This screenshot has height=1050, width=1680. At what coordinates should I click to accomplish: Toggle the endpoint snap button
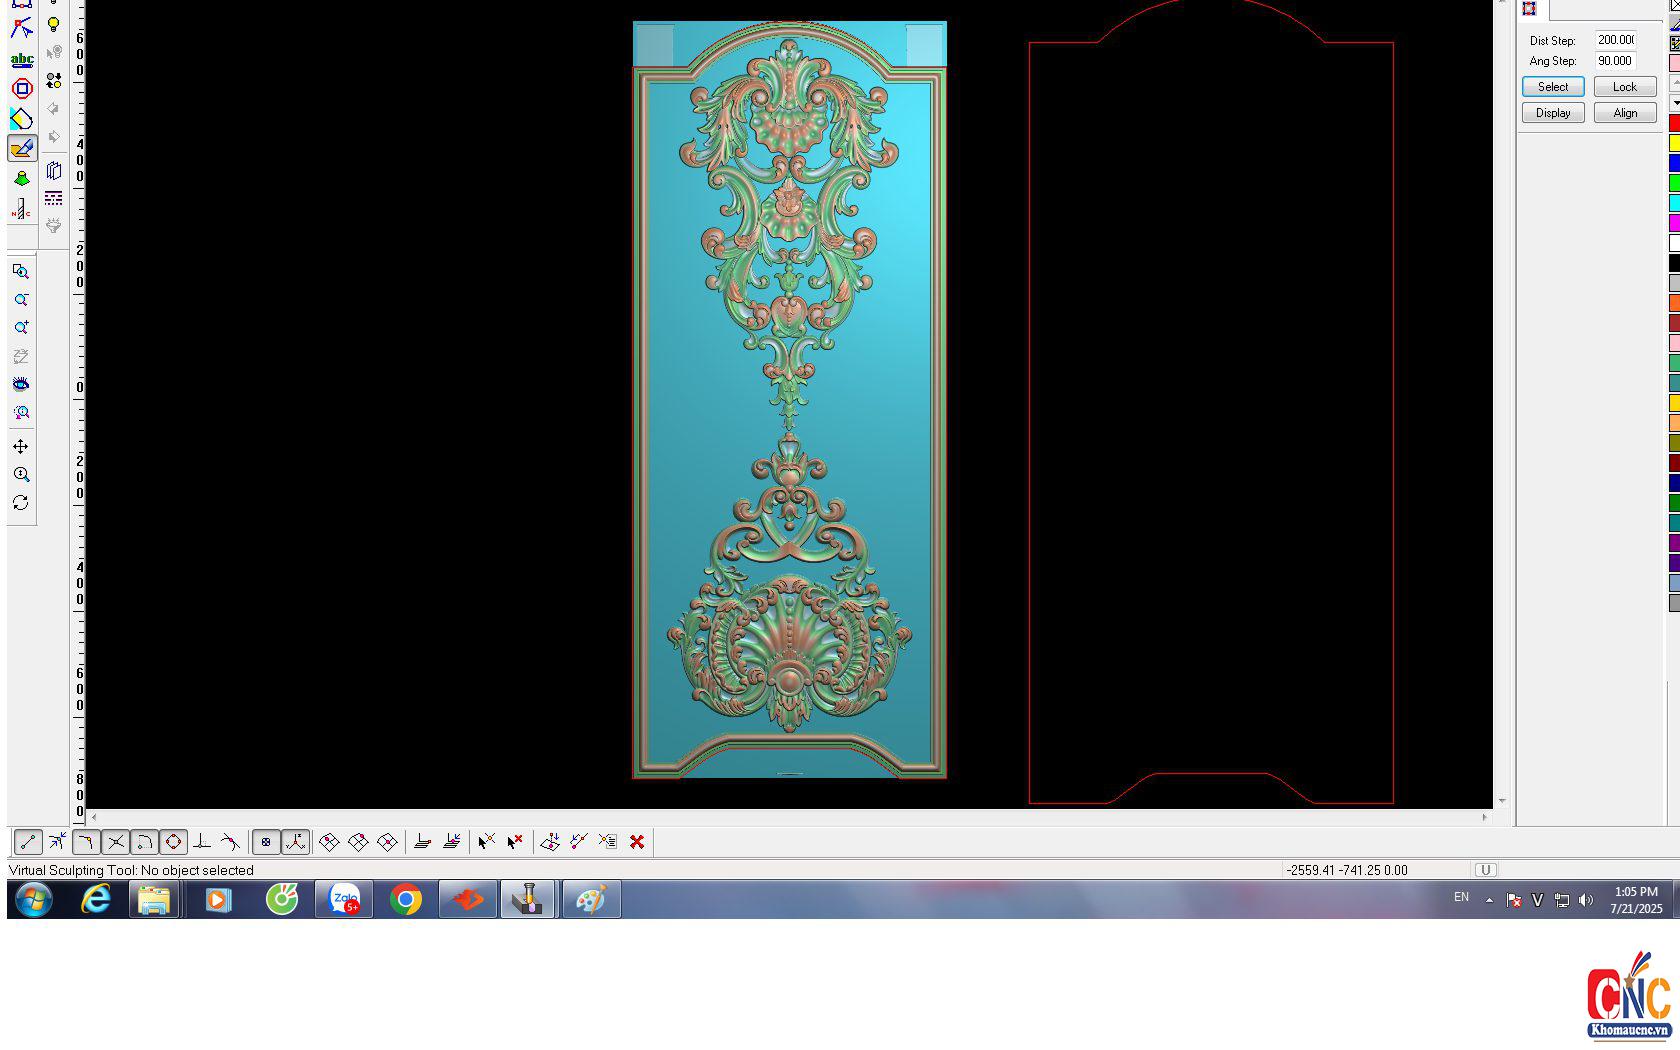point(28,842)
